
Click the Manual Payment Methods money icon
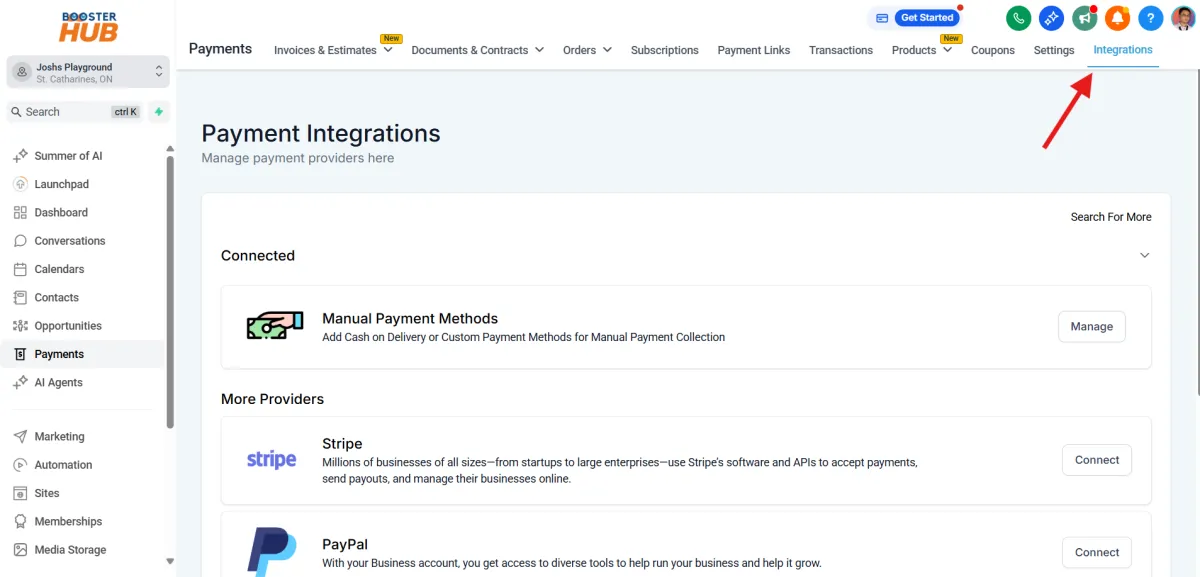click(273, 326)
